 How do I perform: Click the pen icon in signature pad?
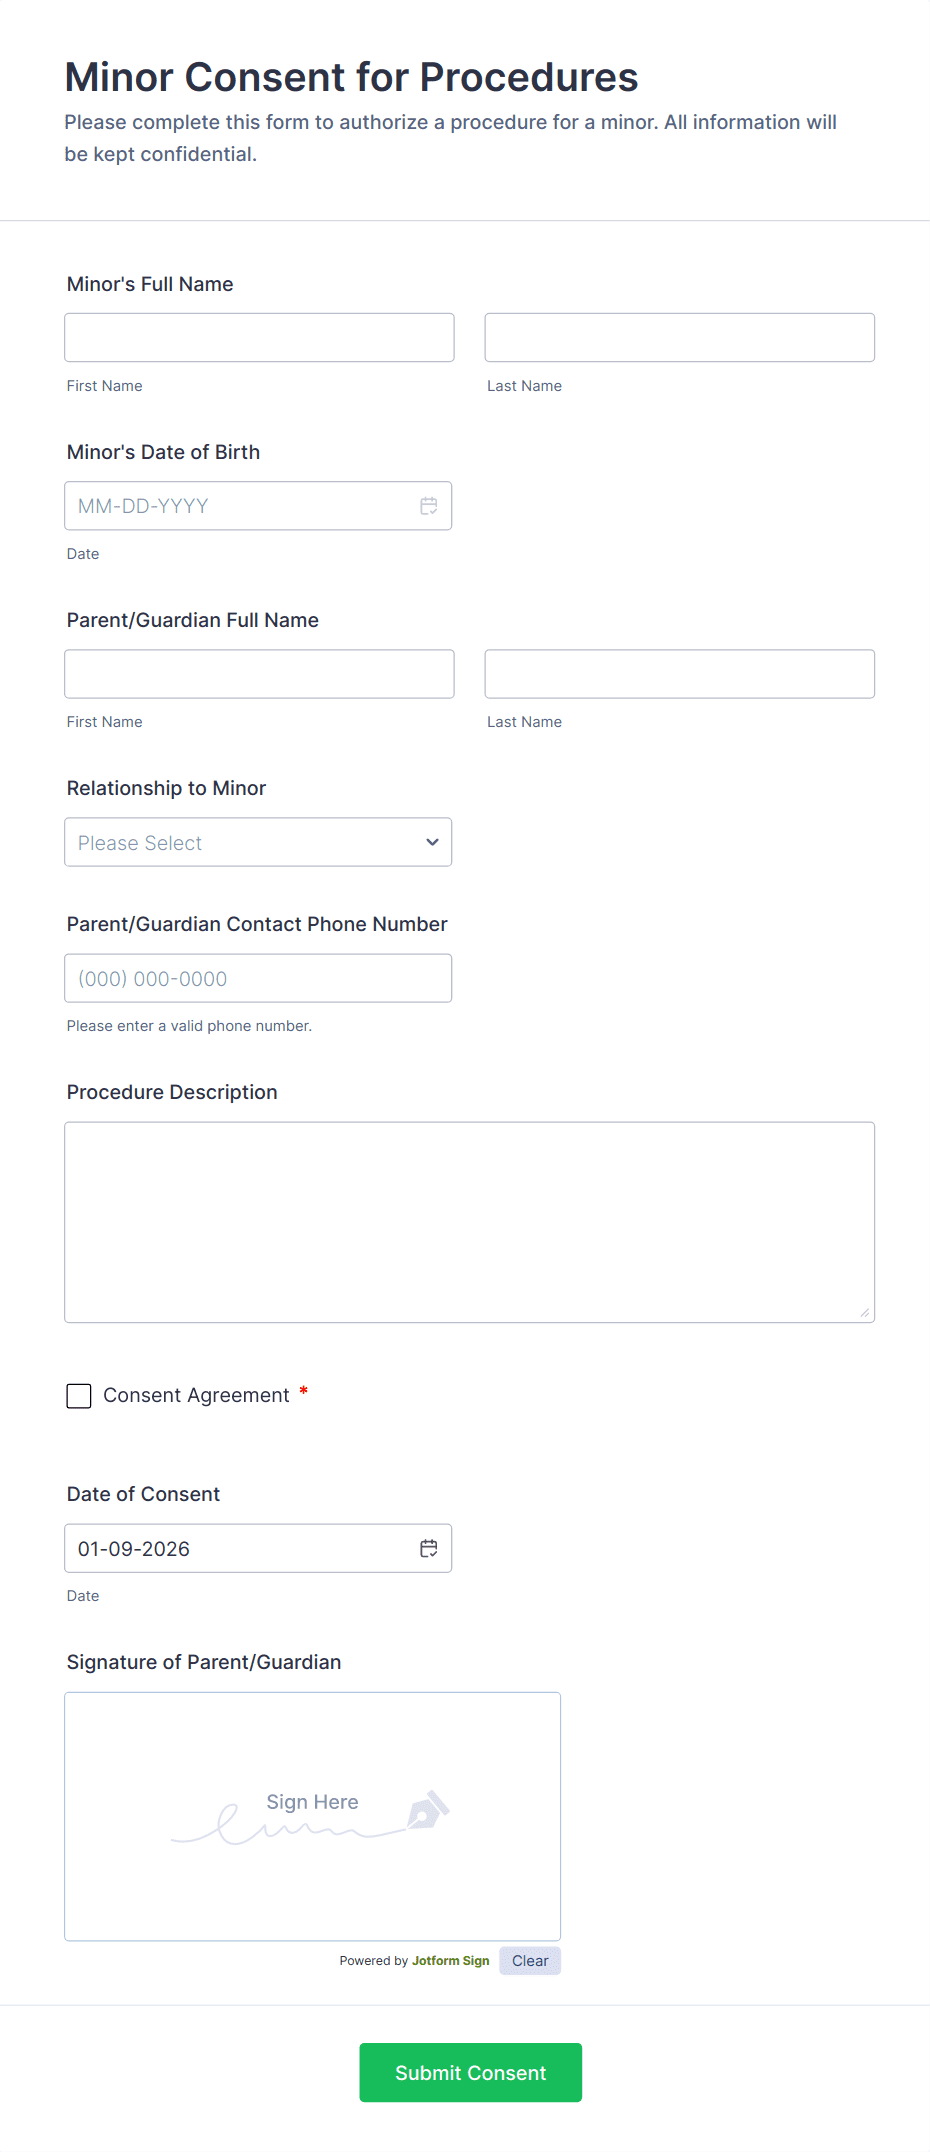(x=428, y=1810)
